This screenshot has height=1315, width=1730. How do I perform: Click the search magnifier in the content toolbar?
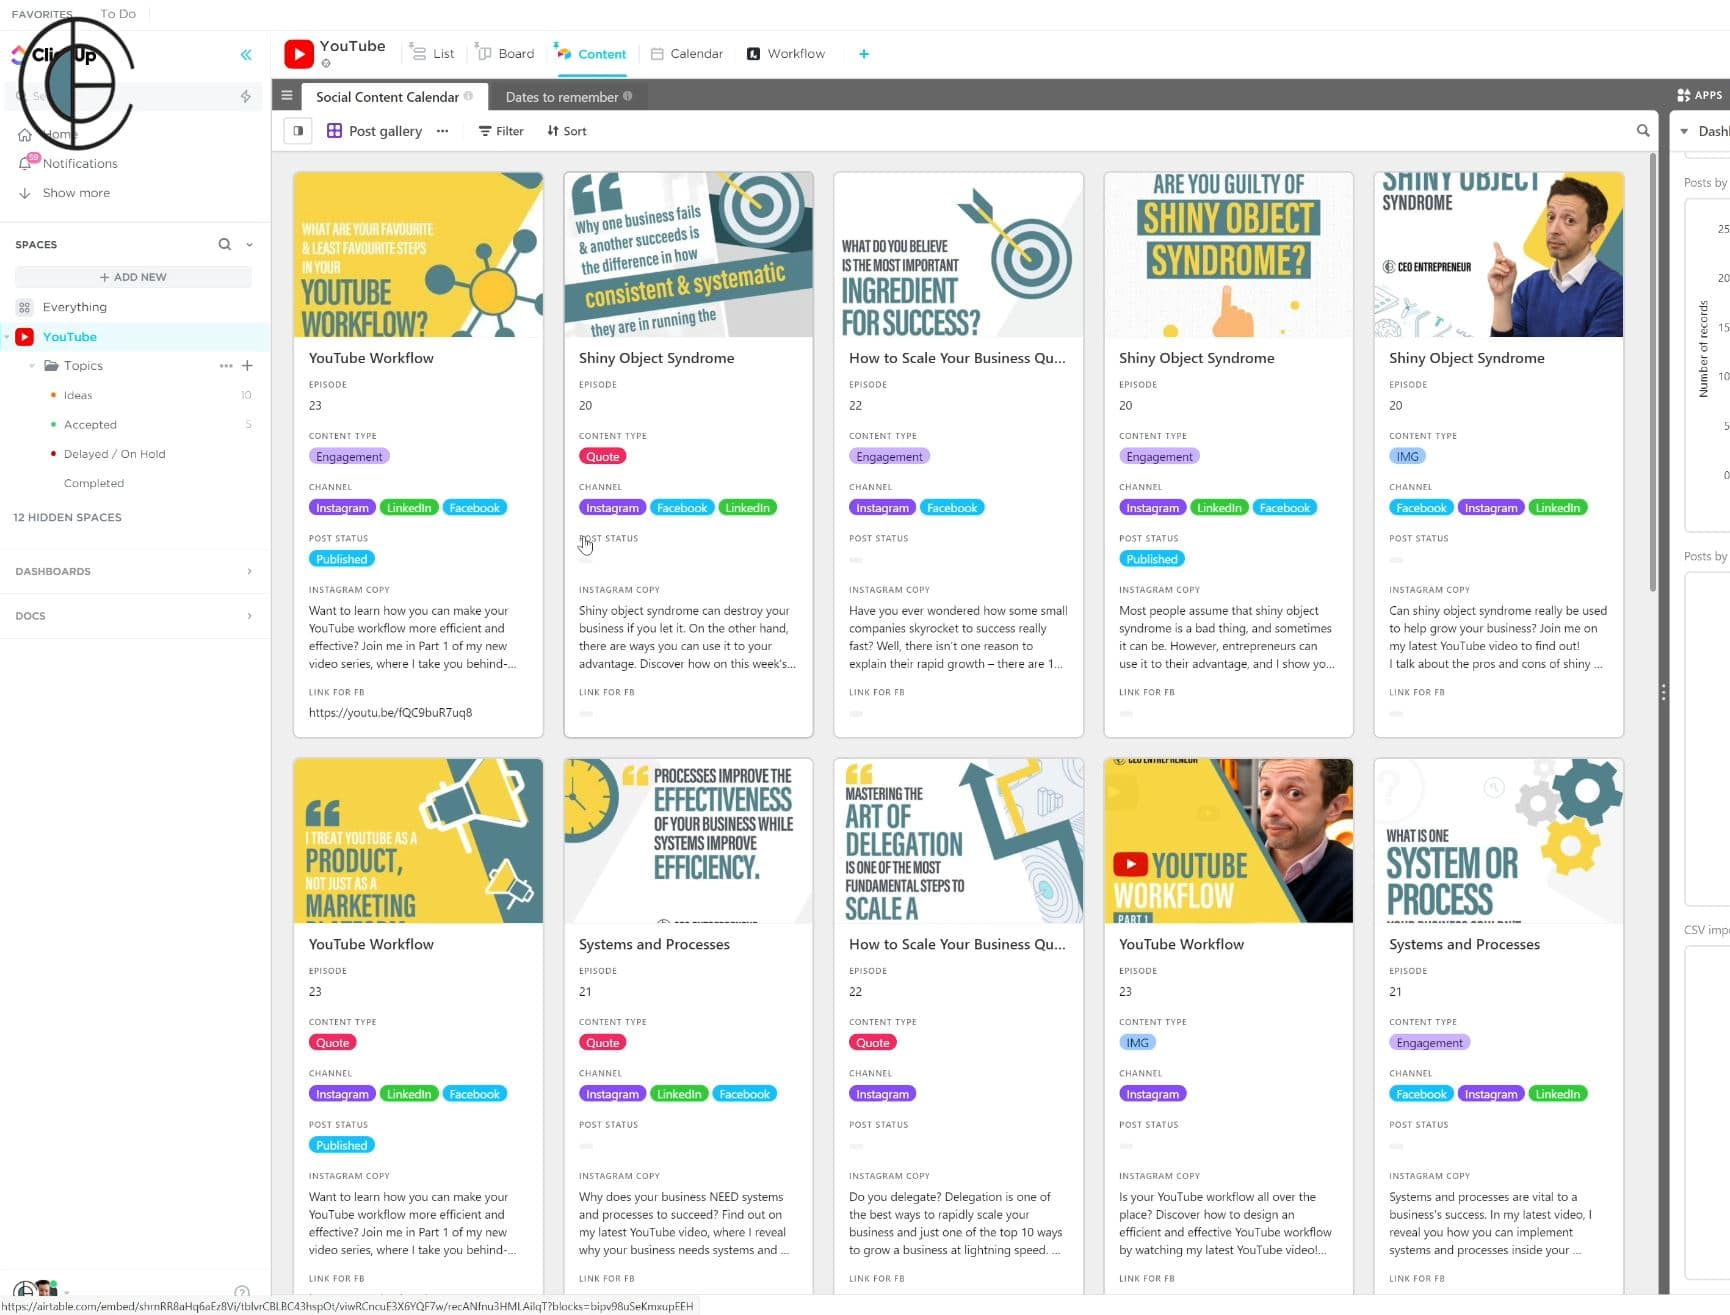click(x=1643, y=130)
